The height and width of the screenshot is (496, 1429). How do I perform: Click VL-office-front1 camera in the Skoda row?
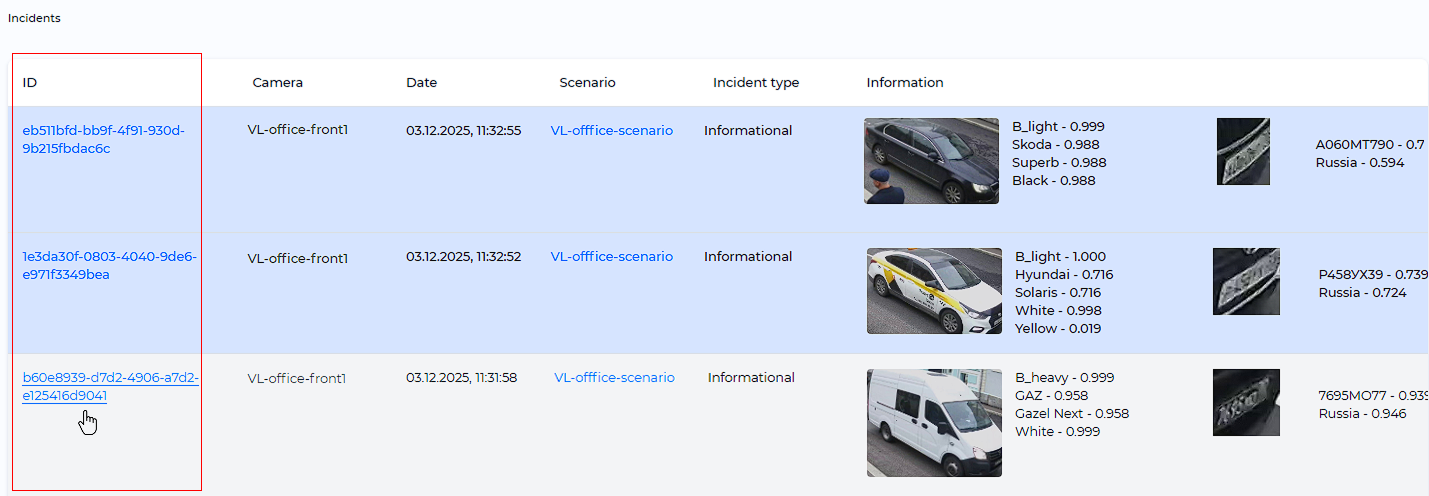coord(298,129)
